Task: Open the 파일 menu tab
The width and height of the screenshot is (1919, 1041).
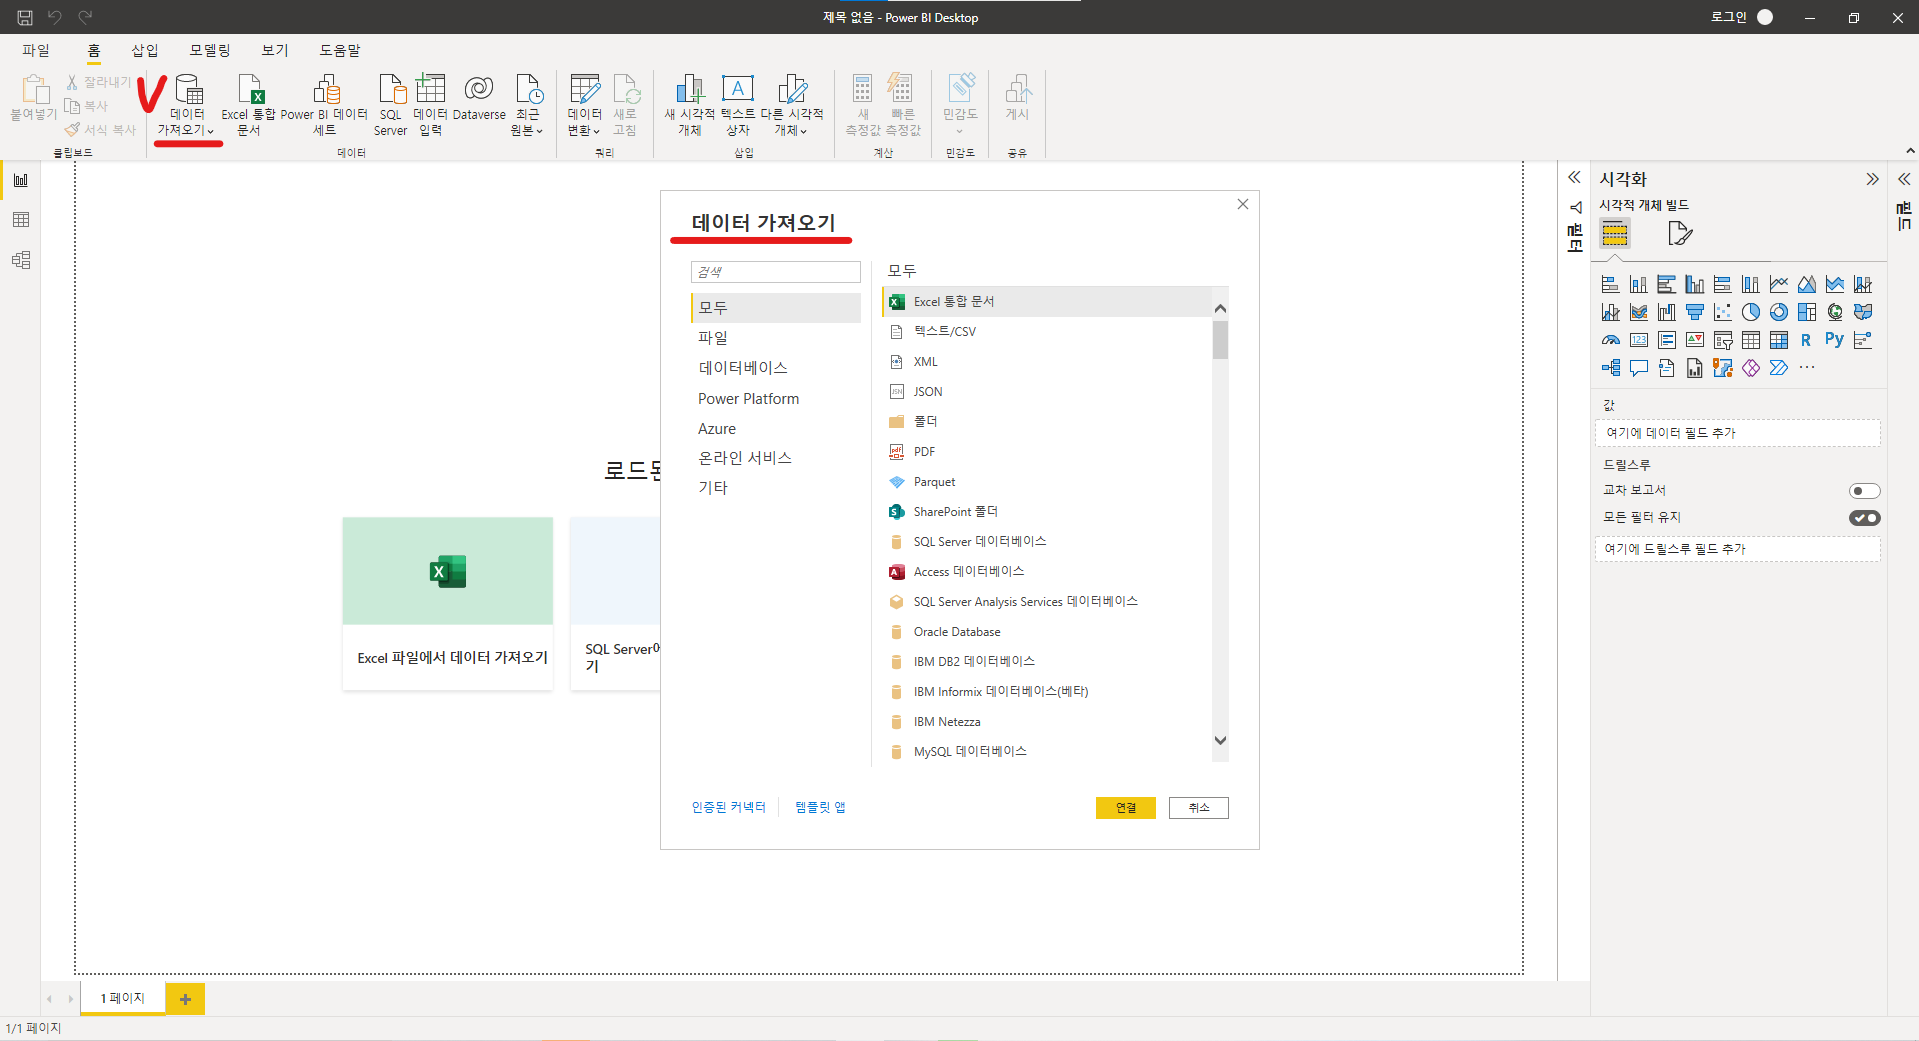Action: coord(36,50)
